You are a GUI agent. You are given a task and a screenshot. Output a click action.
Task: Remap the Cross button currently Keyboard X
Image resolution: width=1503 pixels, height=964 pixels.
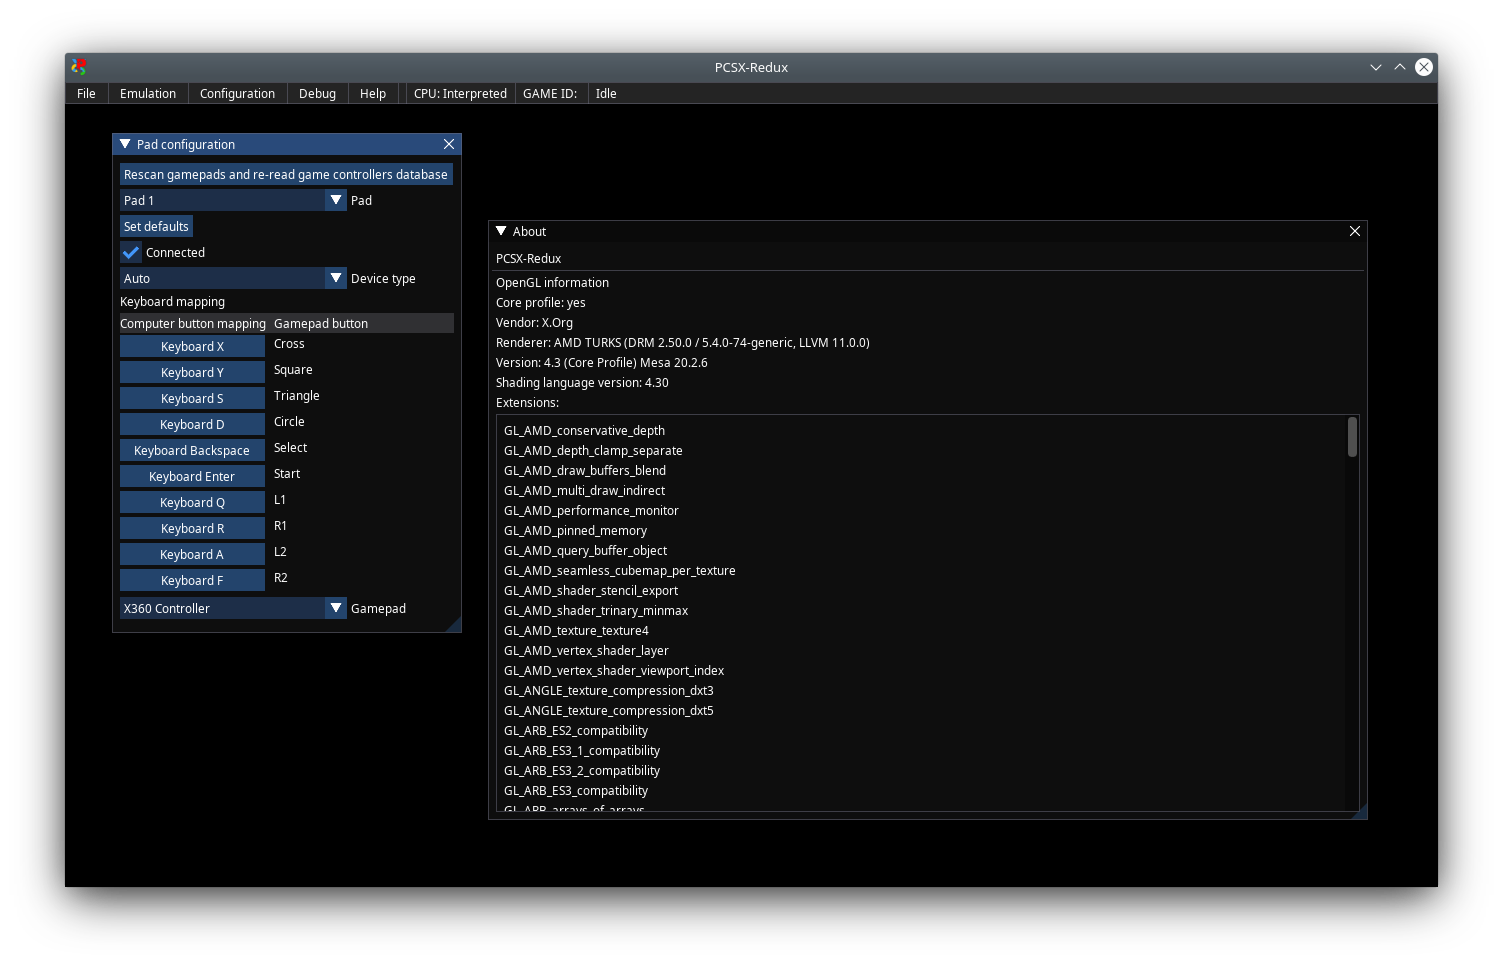(192, 346)
